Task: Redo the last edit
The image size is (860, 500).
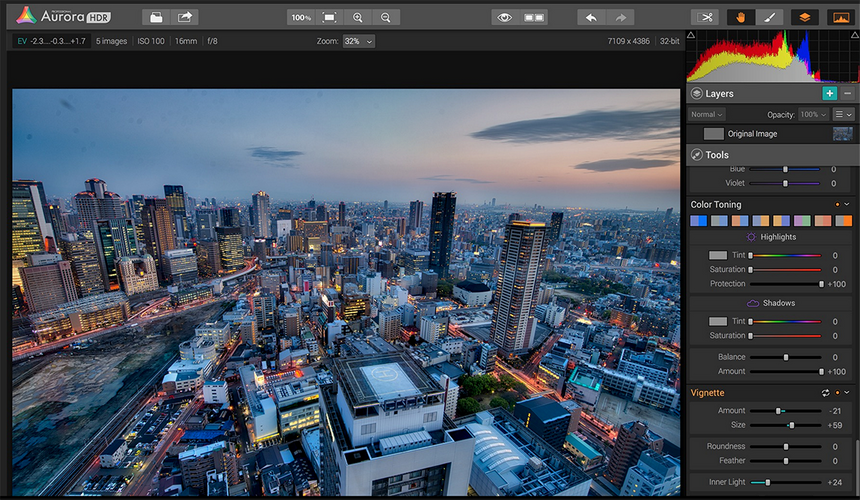Action: [620, 18]
